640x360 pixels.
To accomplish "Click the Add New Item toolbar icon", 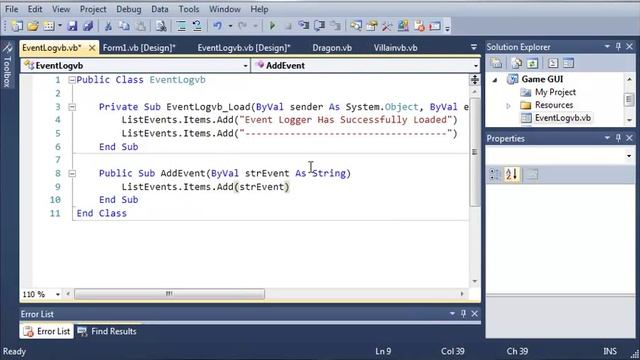I will (x=49, y=26).
